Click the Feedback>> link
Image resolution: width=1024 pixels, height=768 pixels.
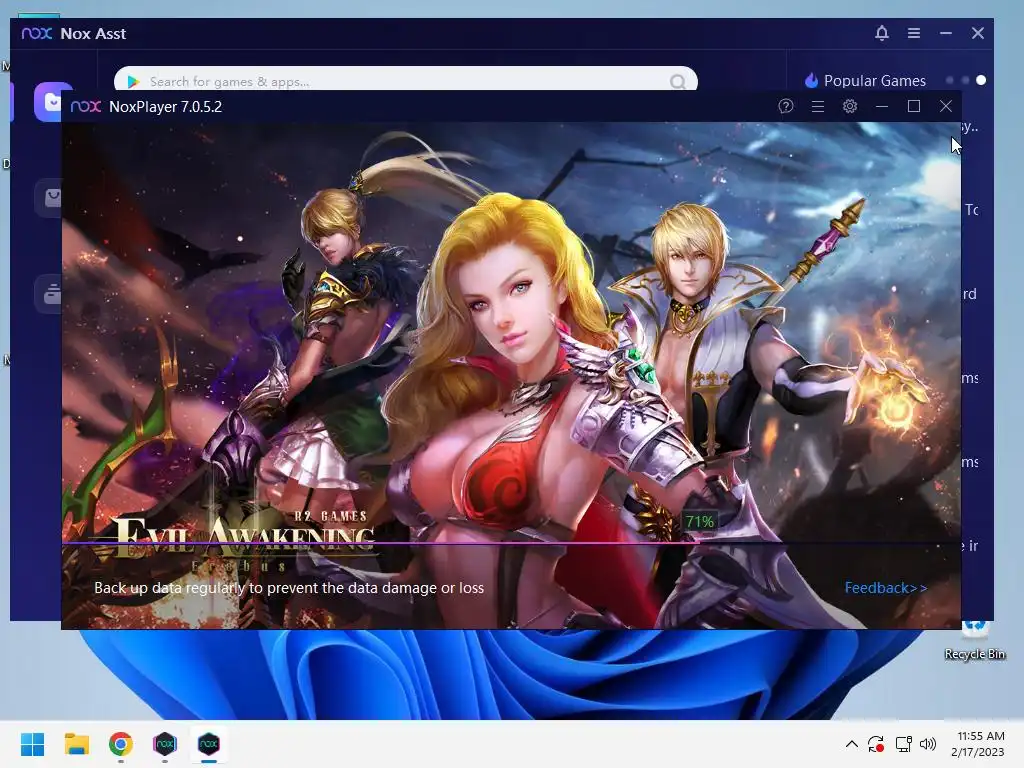tap(886, 588)
